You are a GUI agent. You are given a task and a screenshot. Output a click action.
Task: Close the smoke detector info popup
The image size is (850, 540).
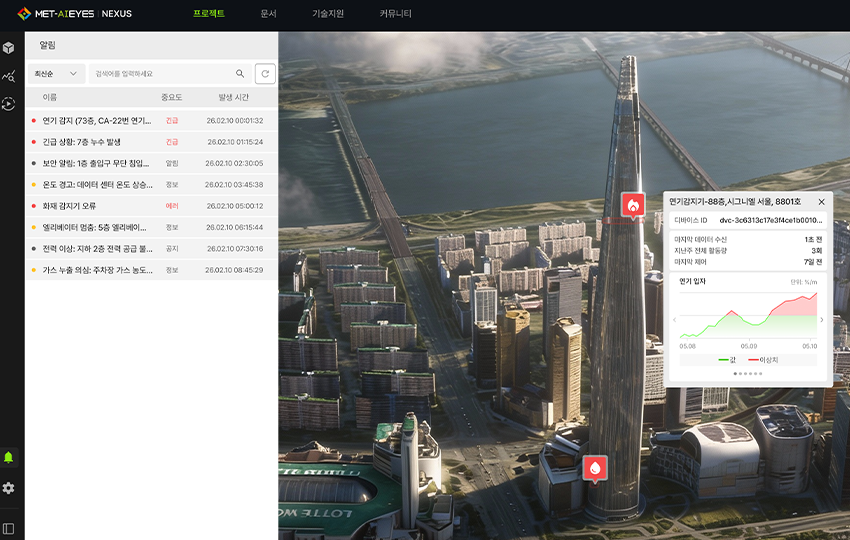[x=821, y=201]
